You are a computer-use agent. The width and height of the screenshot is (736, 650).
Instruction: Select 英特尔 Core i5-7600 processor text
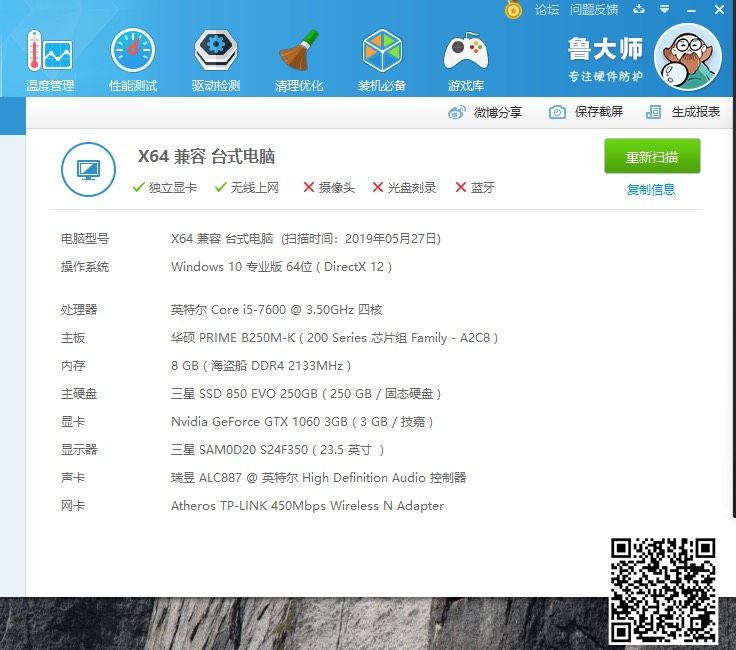(276, 310)
